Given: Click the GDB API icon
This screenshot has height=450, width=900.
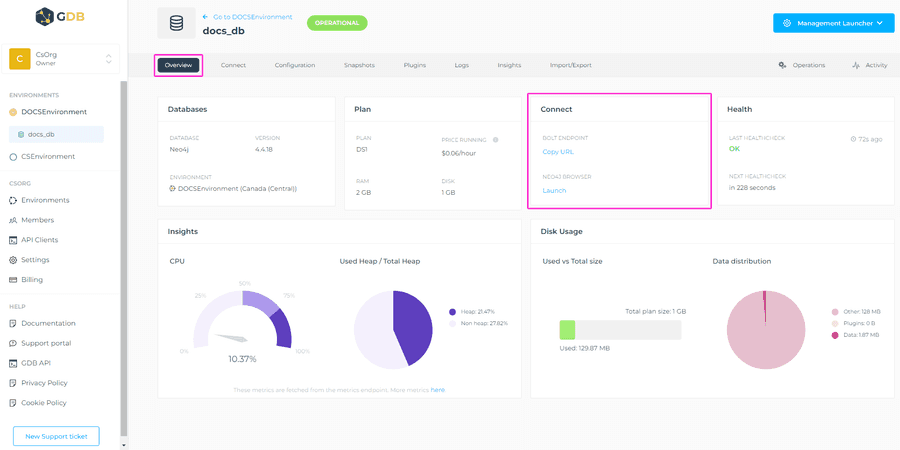Looking at the screenshot, I should coord(13,363).
